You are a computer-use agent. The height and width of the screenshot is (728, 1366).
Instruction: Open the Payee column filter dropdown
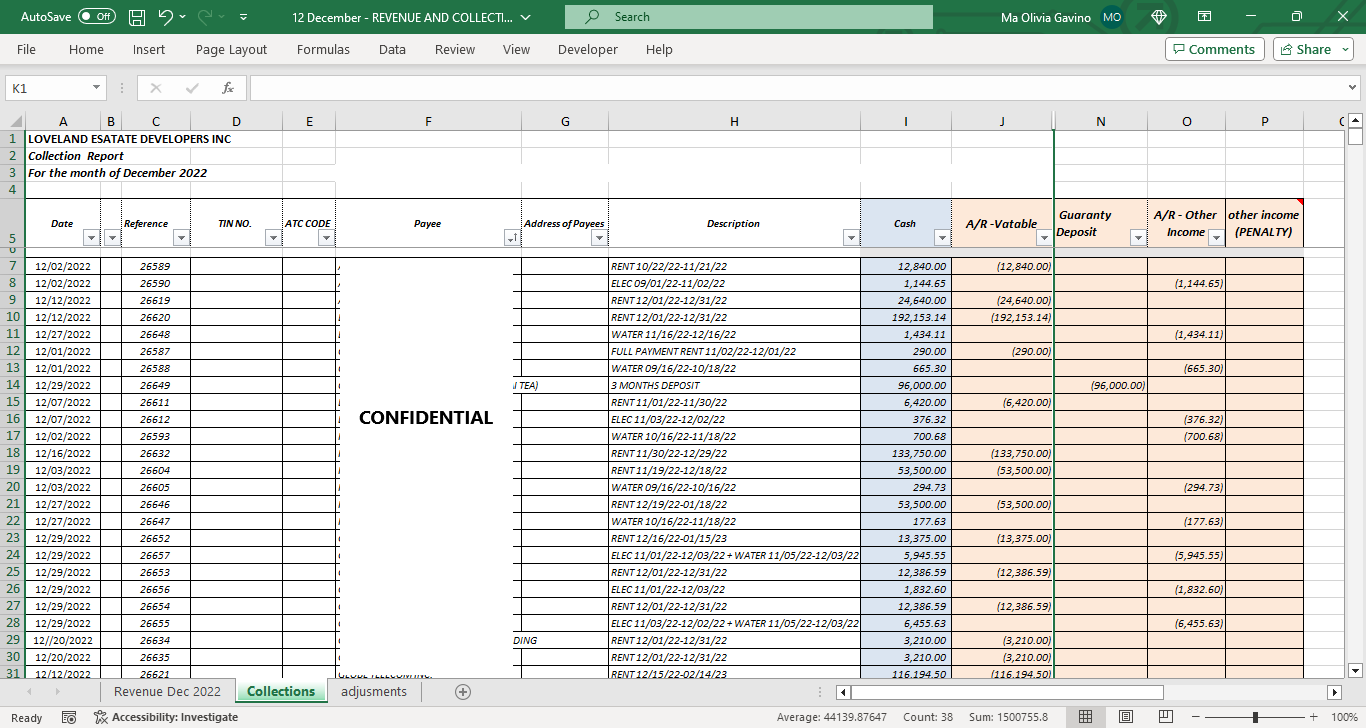[x=512, y=238]
